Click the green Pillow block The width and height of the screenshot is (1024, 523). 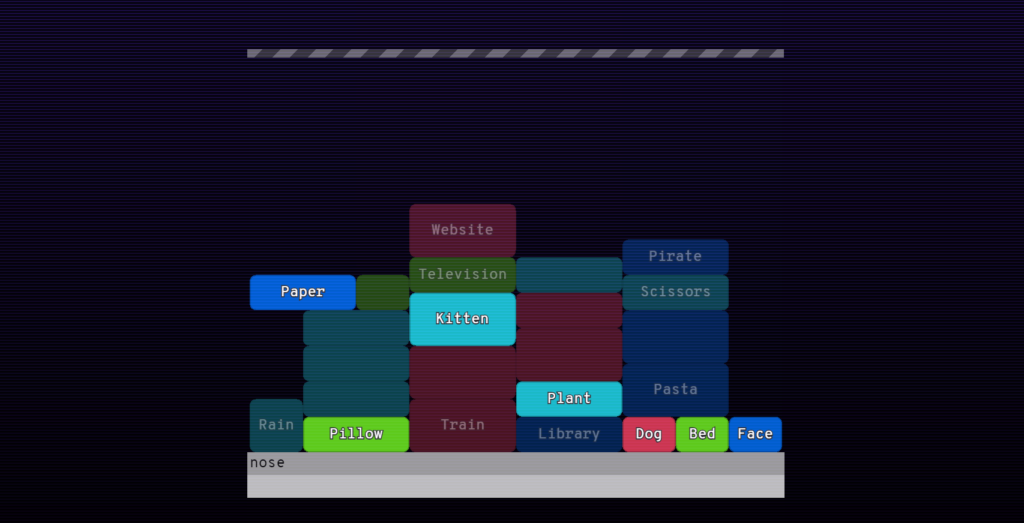[356, 434]
